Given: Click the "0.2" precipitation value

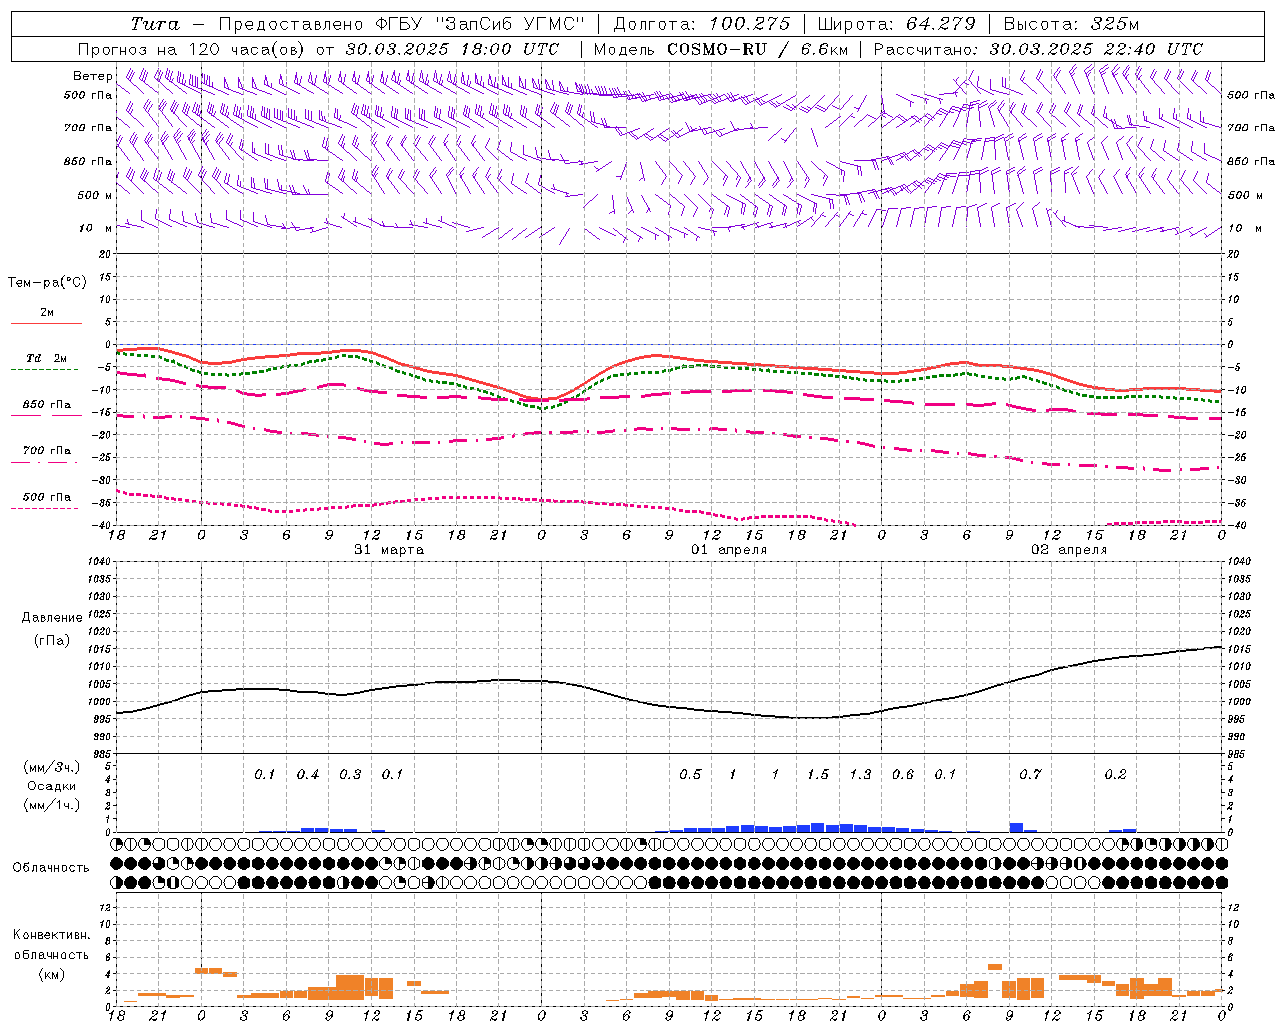Looking at the screenshot, I should [x=1115, y=775].
